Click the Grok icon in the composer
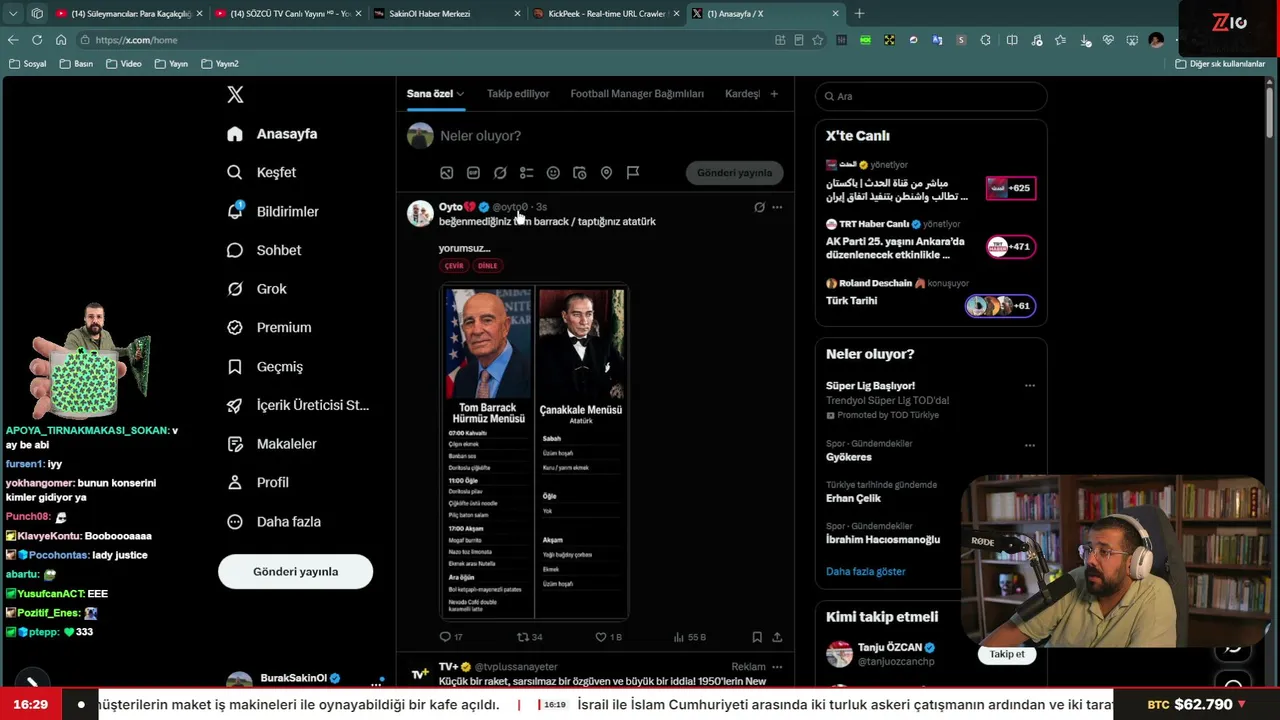1280x720 pixels. click(x=500, y=173)
